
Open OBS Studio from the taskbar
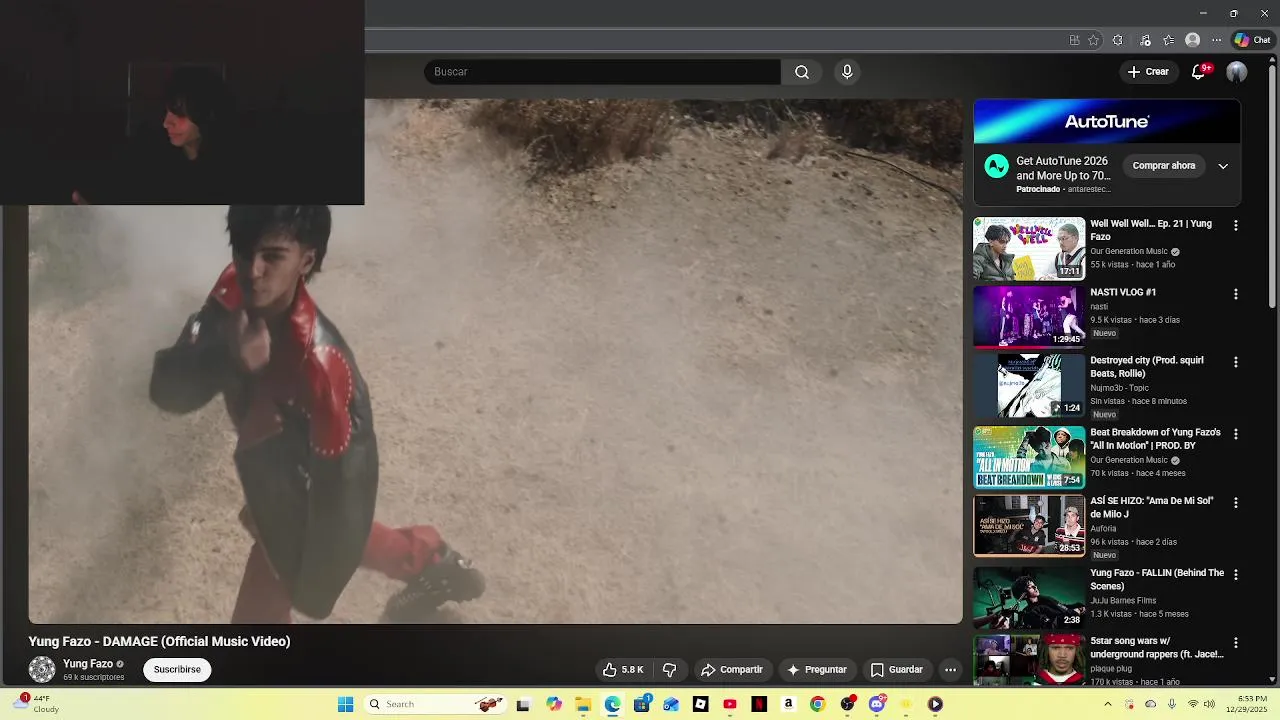[847, 704]
